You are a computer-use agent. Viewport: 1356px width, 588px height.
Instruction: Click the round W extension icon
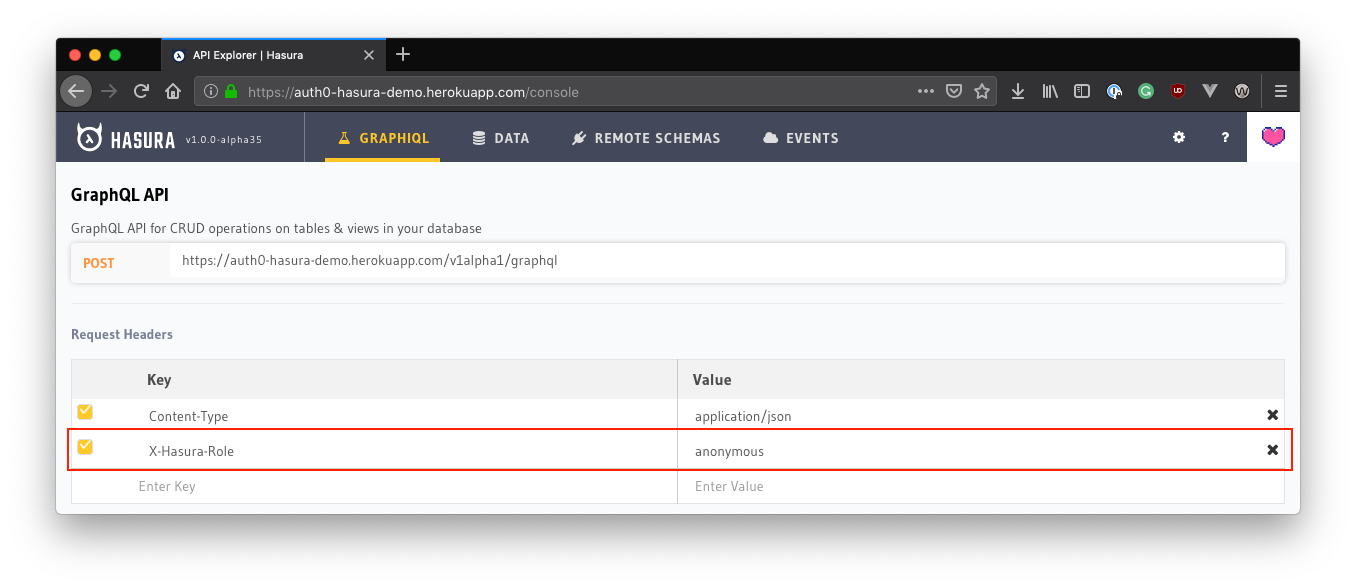[x=1242, y=91]
